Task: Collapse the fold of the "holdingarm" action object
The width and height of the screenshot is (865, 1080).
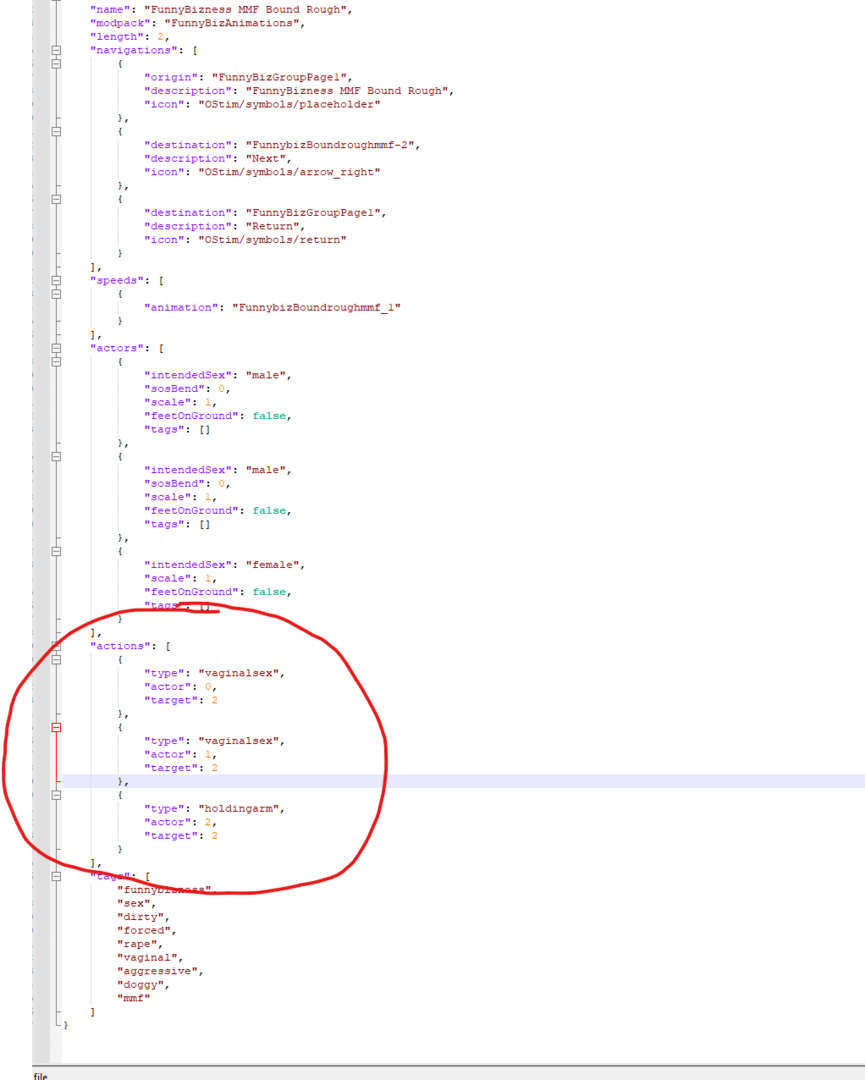Action: pyautogui.click(x=56, y=795)
